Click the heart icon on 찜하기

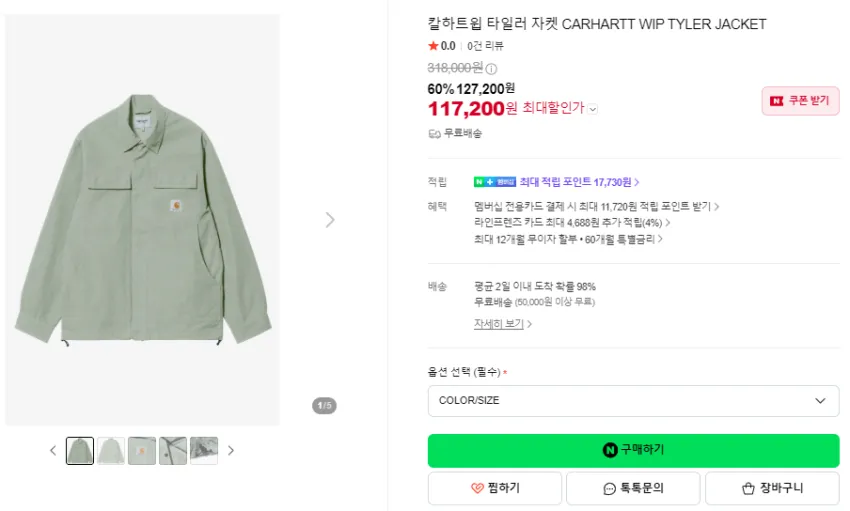click(x=477, y=488)
